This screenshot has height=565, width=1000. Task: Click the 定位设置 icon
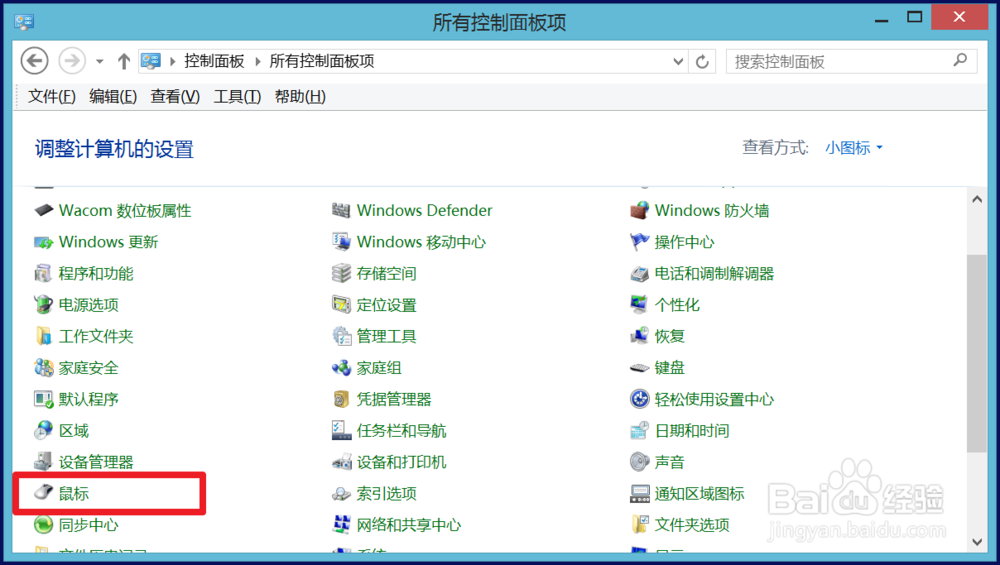pos(341,305)
